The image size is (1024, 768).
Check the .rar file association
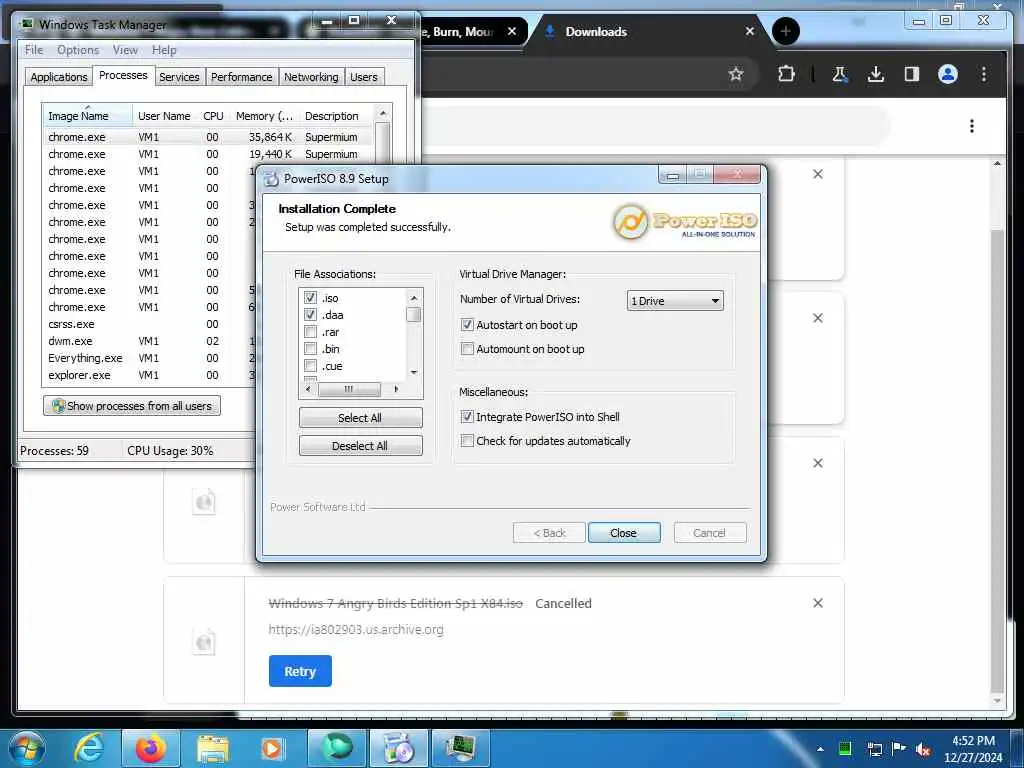pos(310,332)
